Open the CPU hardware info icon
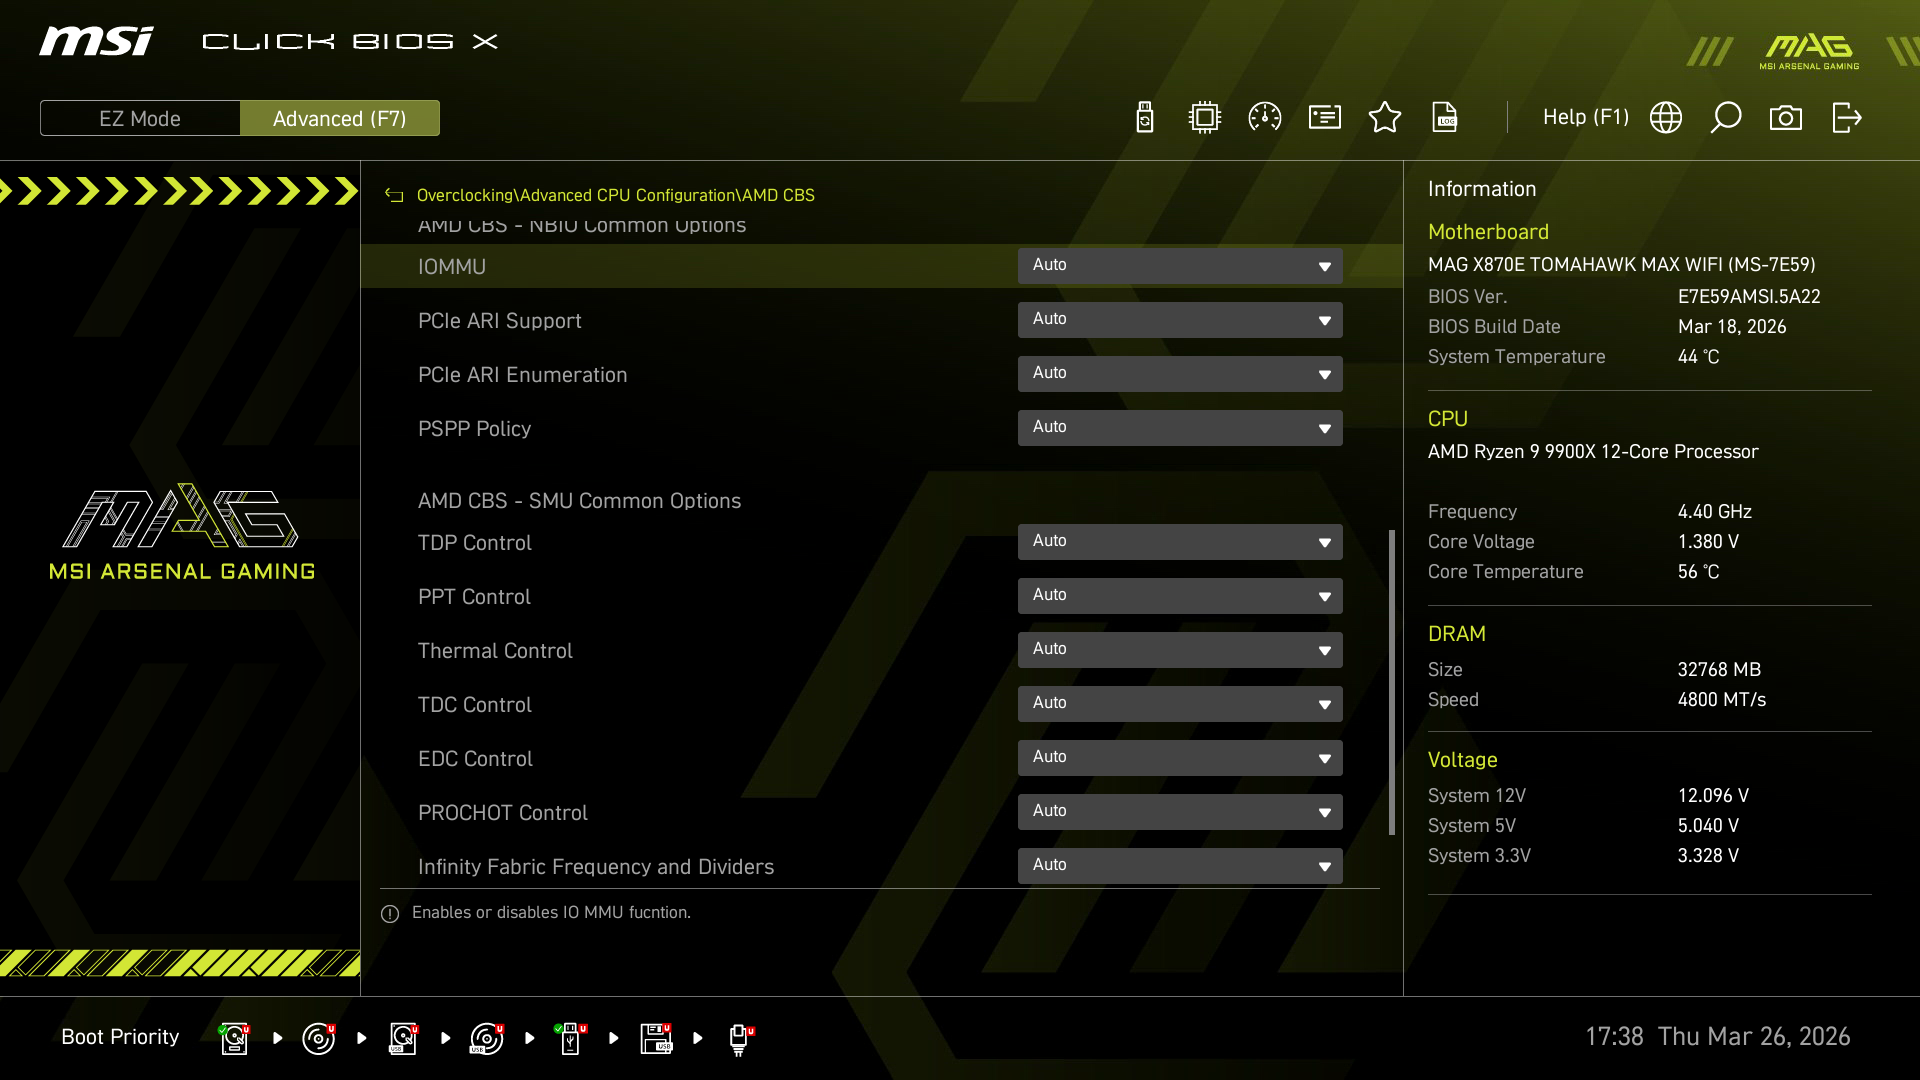 1204,117
